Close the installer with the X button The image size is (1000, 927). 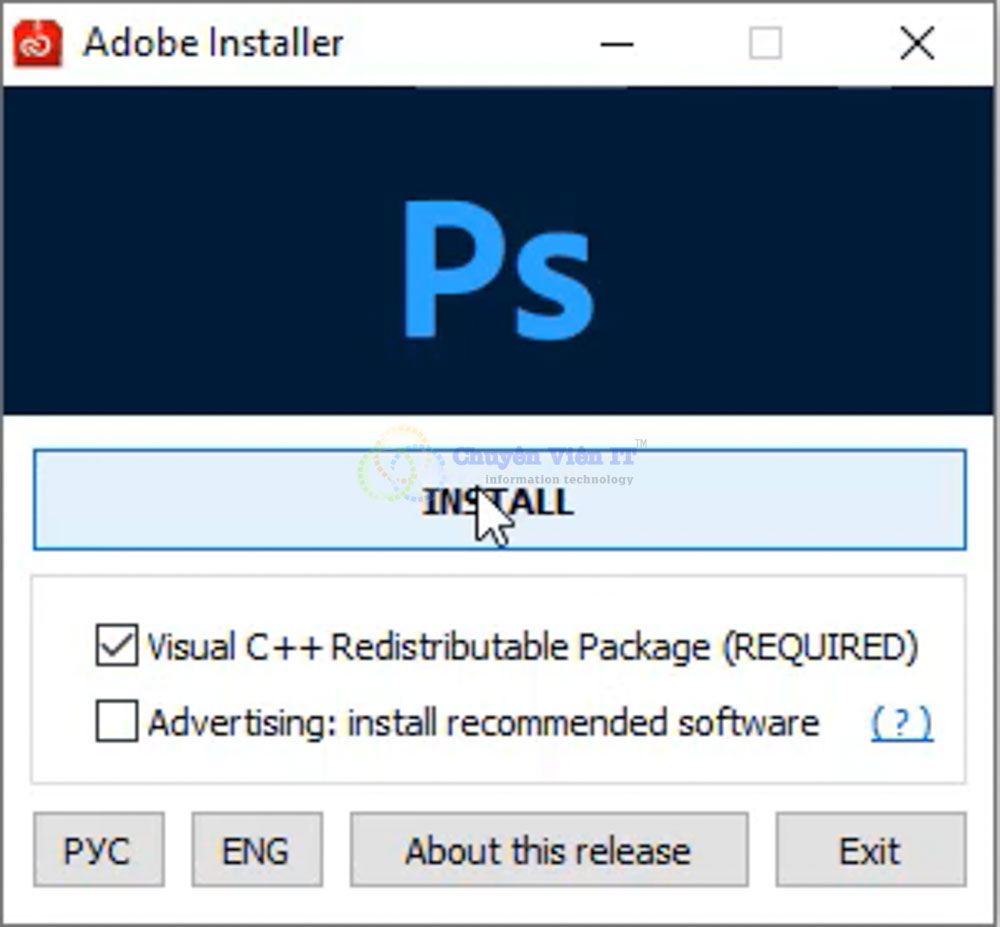[917, 44]
